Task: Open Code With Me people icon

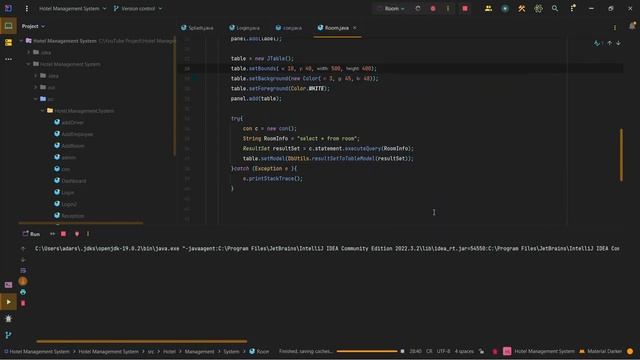Action: (488, 9)
